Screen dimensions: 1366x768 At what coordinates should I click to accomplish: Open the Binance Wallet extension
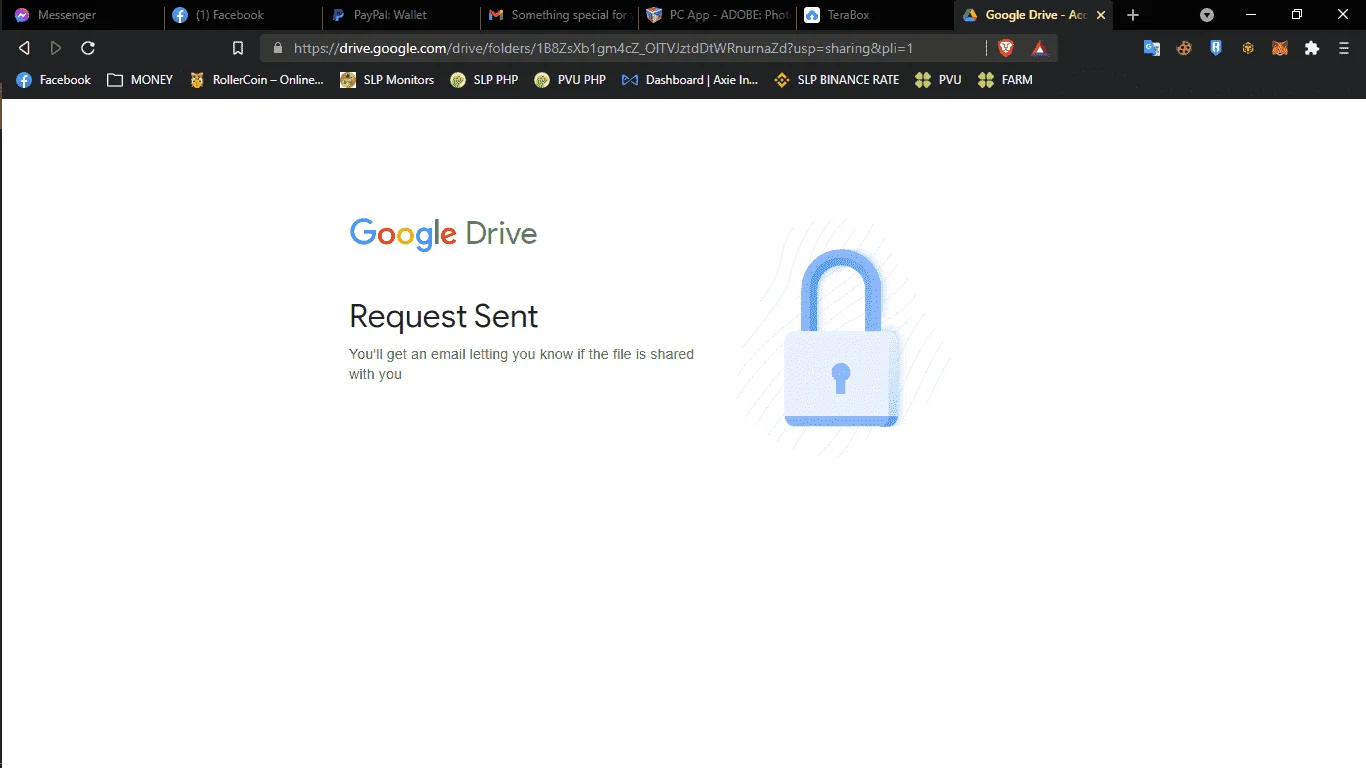pos(1248,48)
